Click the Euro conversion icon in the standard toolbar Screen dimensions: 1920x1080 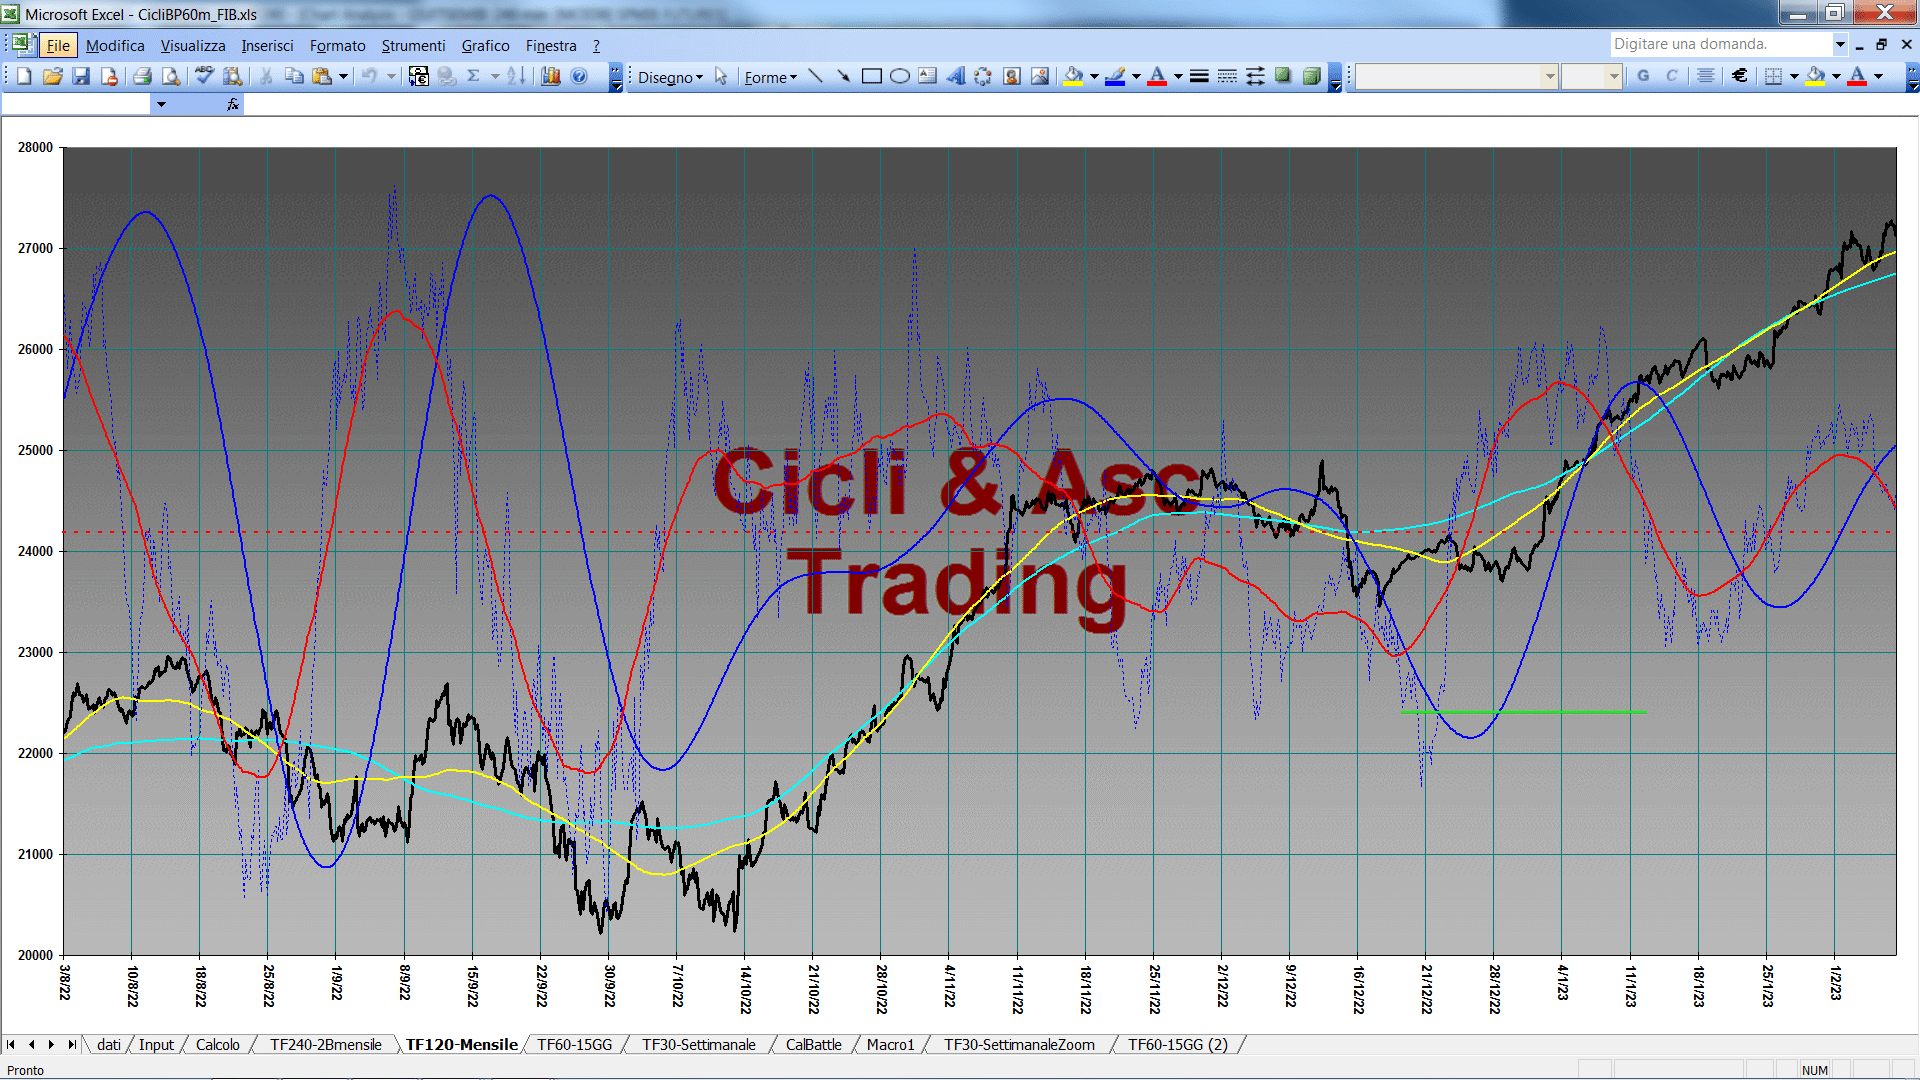(x=419, y=76)
